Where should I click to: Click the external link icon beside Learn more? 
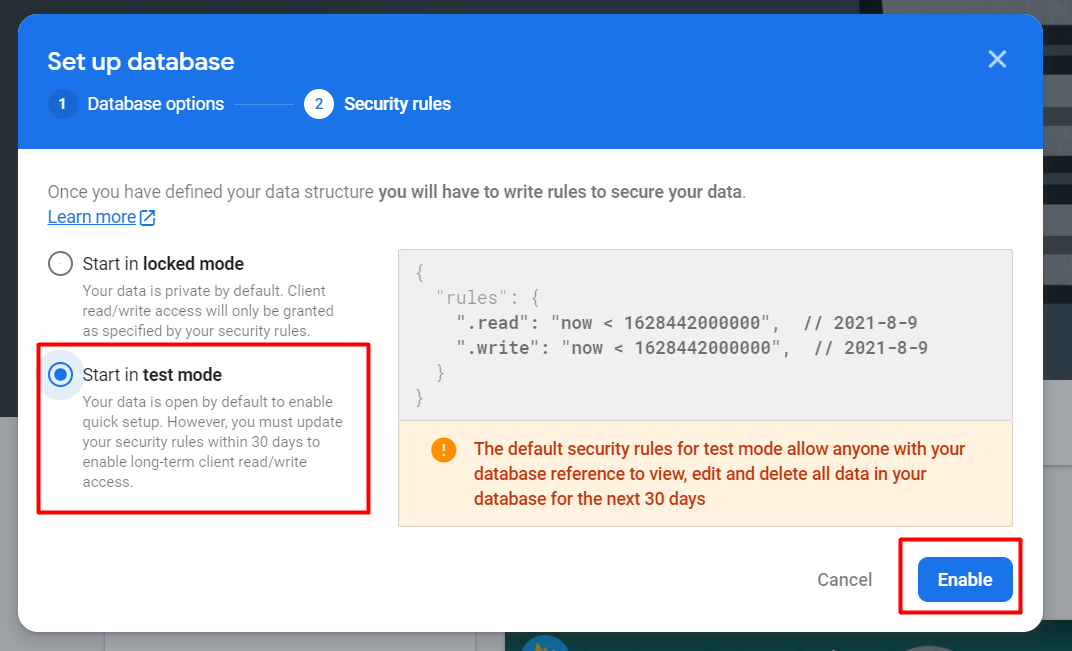click(147, 217)
